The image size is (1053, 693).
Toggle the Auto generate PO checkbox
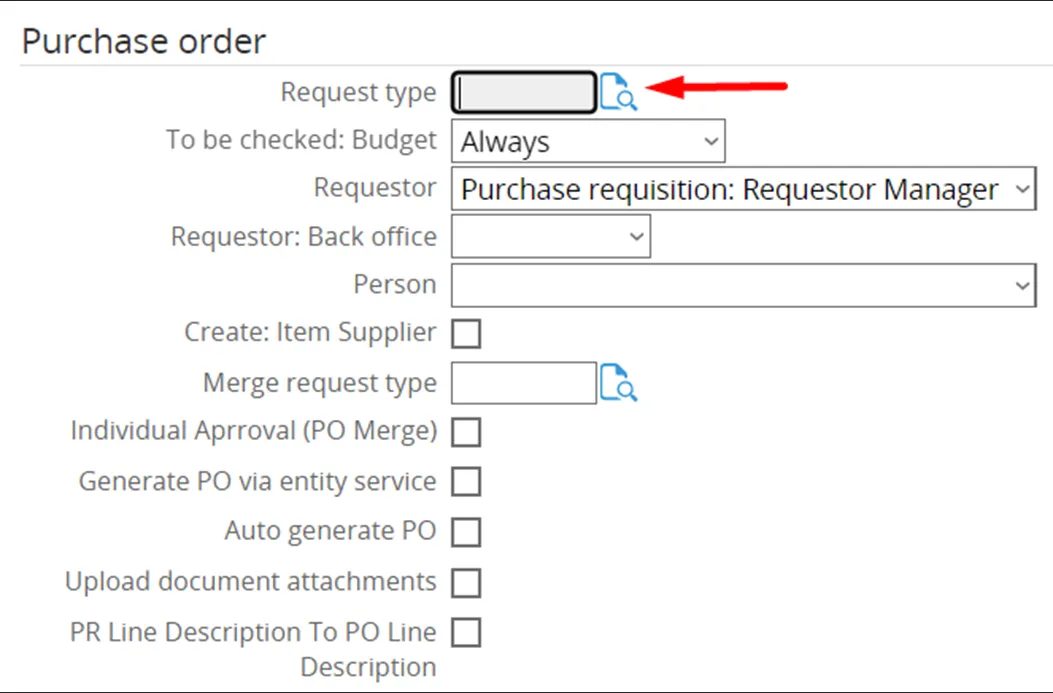click(466, 532)
